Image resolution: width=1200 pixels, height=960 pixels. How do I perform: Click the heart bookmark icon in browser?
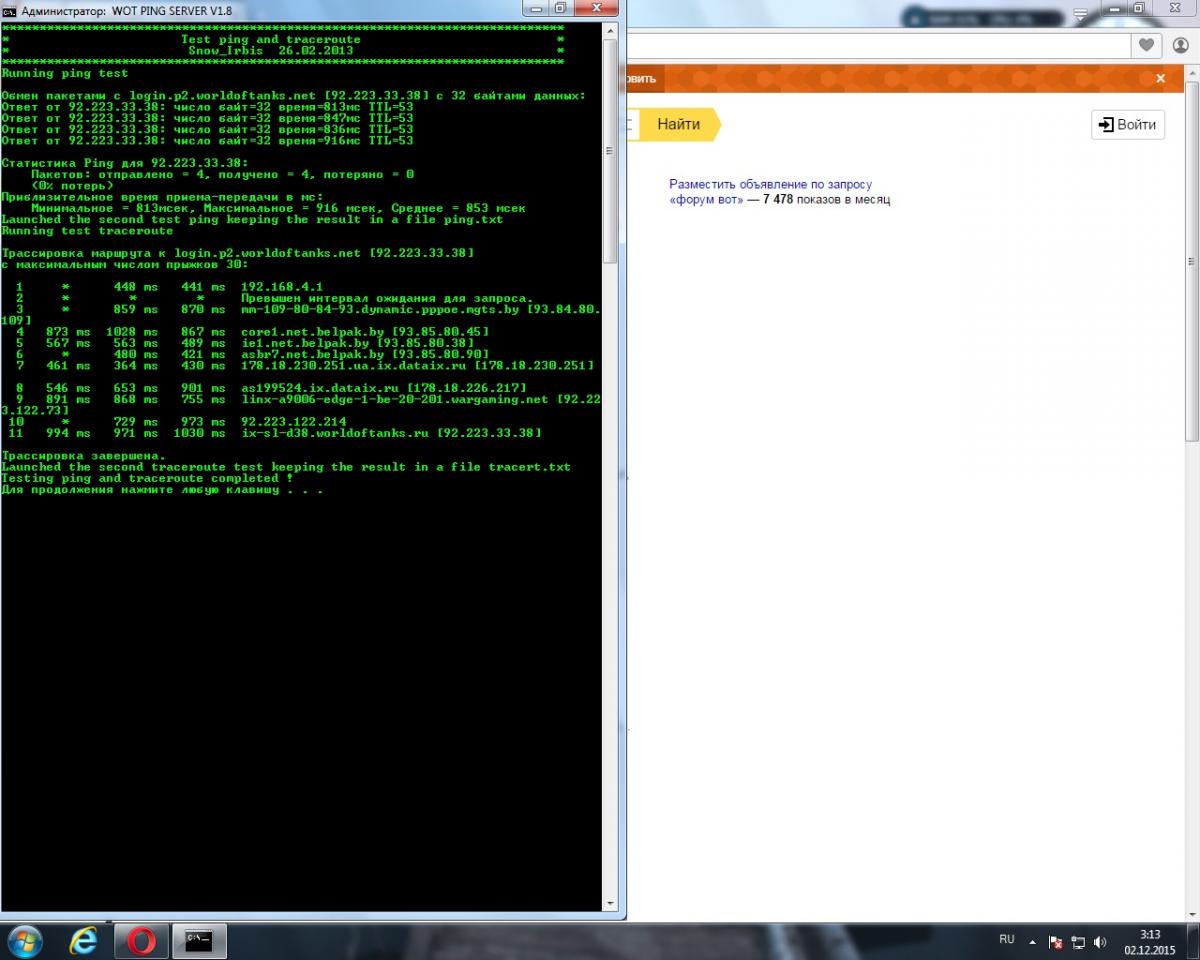[1146, 45]
